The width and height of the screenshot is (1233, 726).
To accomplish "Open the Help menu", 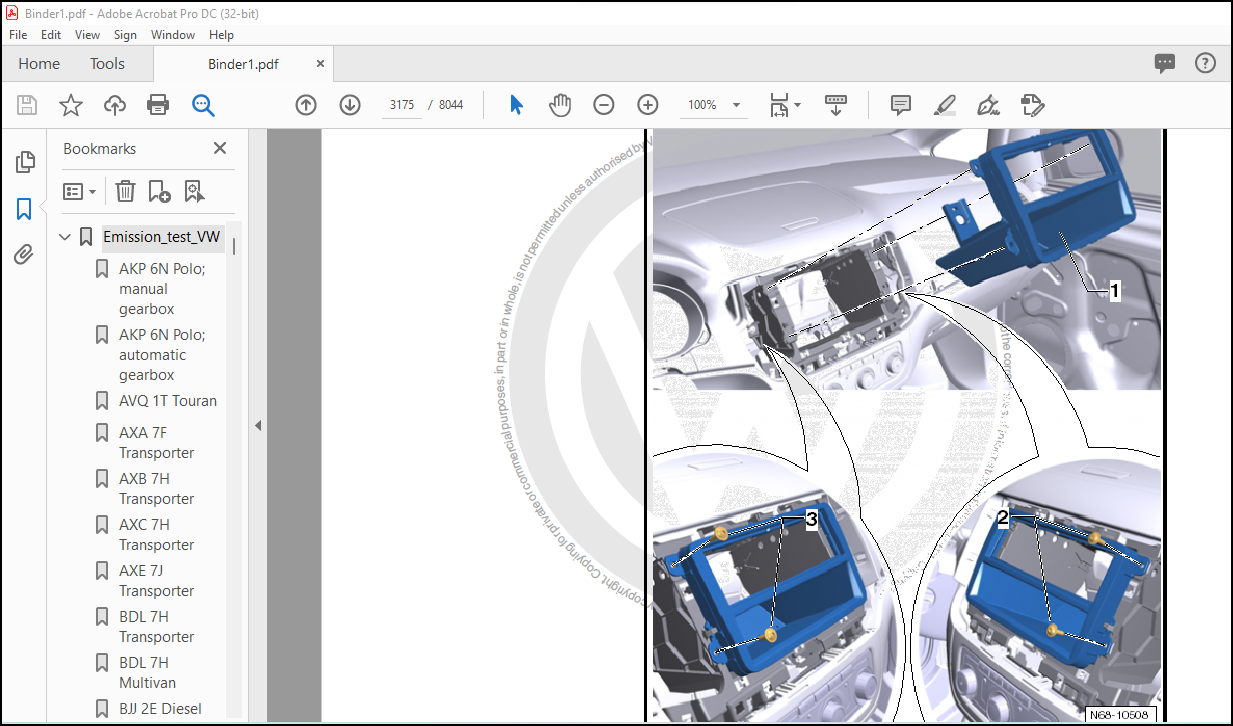I will [221, 34].
